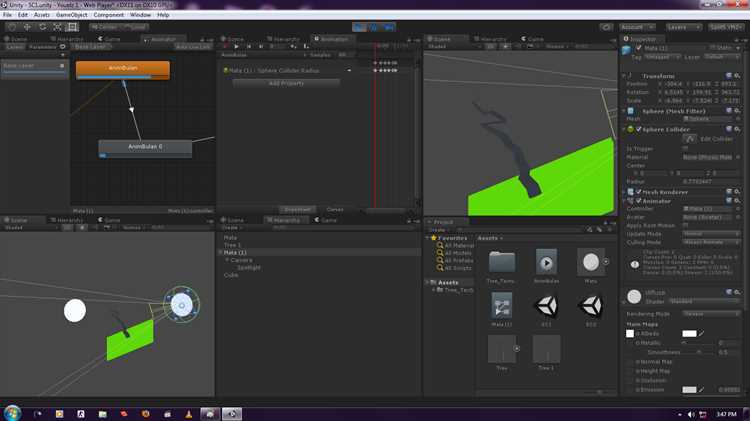Click the Emission color swatch
Viewport: 750px width, 421px height.
pos(689,390)
